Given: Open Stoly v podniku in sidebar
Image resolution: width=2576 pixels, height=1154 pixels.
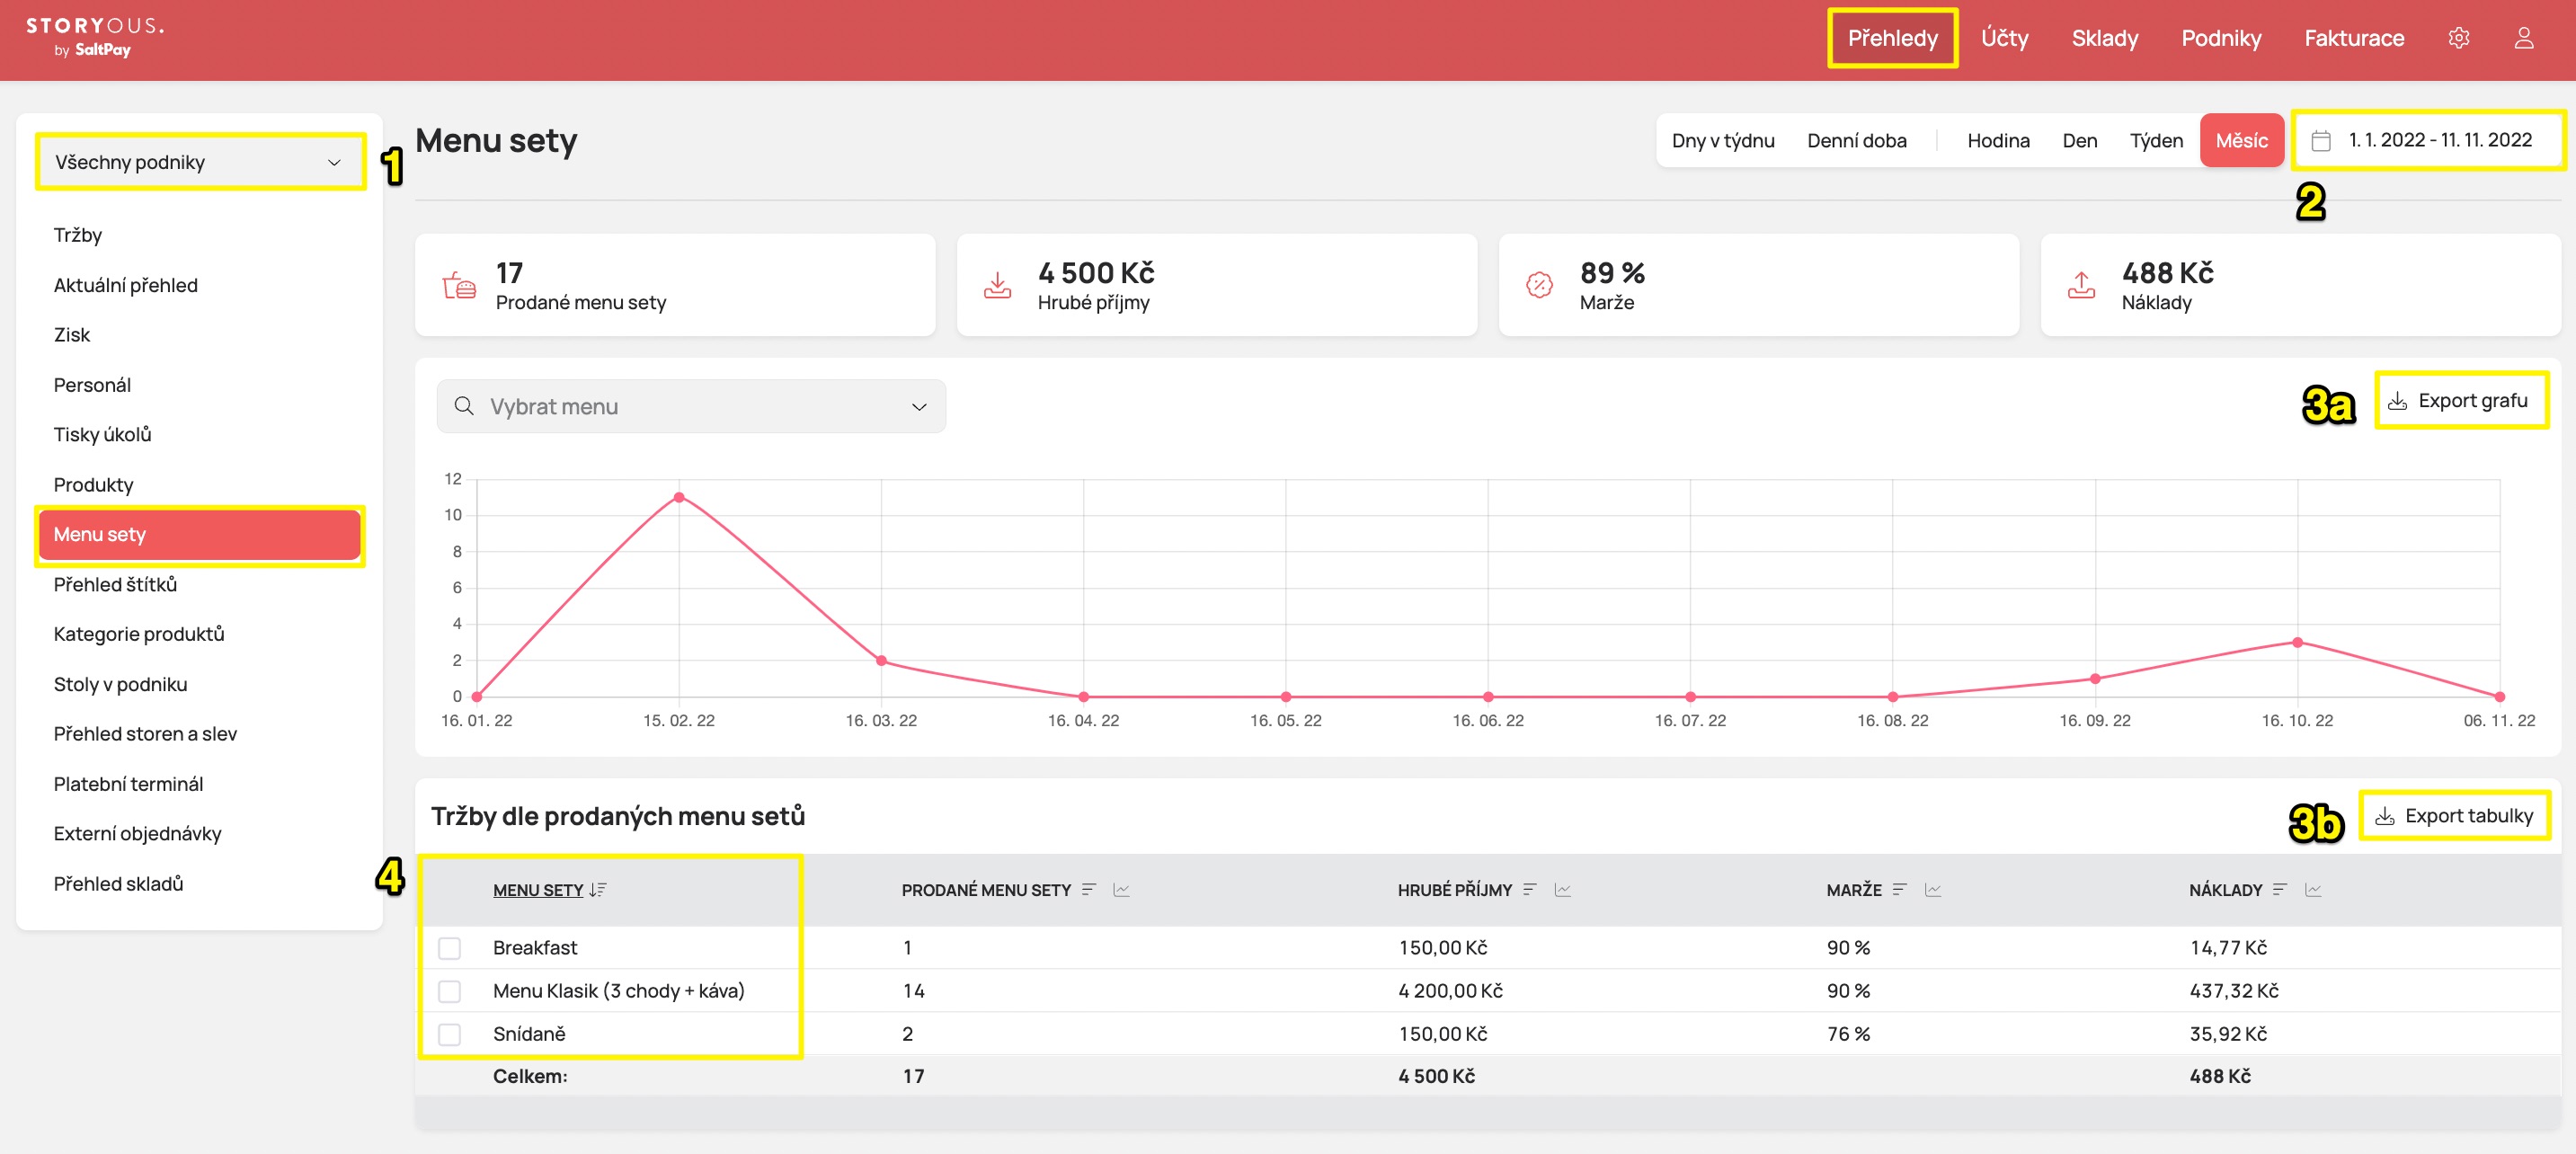Looking at the screenshot, I should 120,684.
